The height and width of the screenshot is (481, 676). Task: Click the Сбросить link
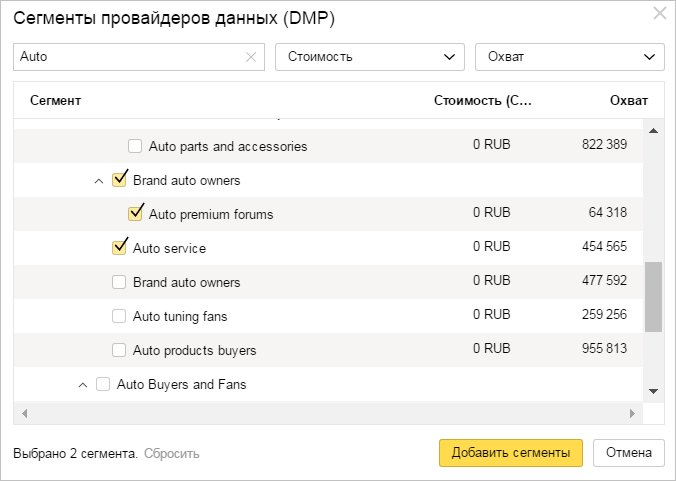171,454
